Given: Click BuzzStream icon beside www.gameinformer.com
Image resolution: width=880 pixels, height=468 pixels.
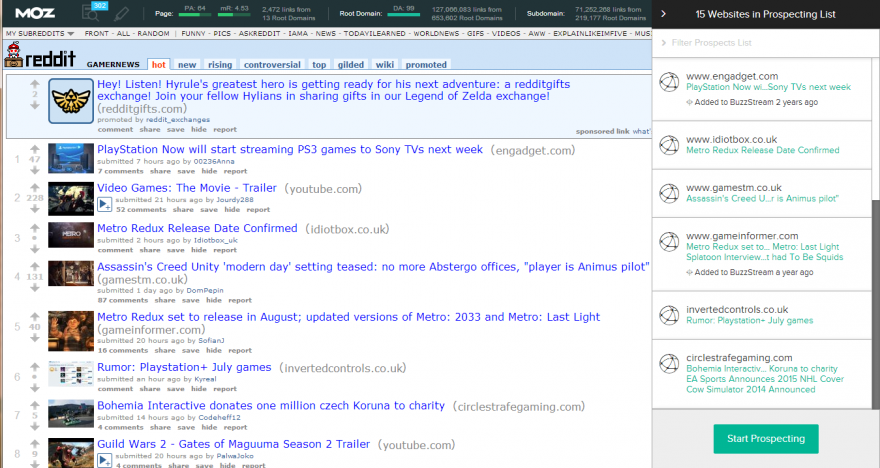Looking at the screenshot, I should click(x=668, y=242).
